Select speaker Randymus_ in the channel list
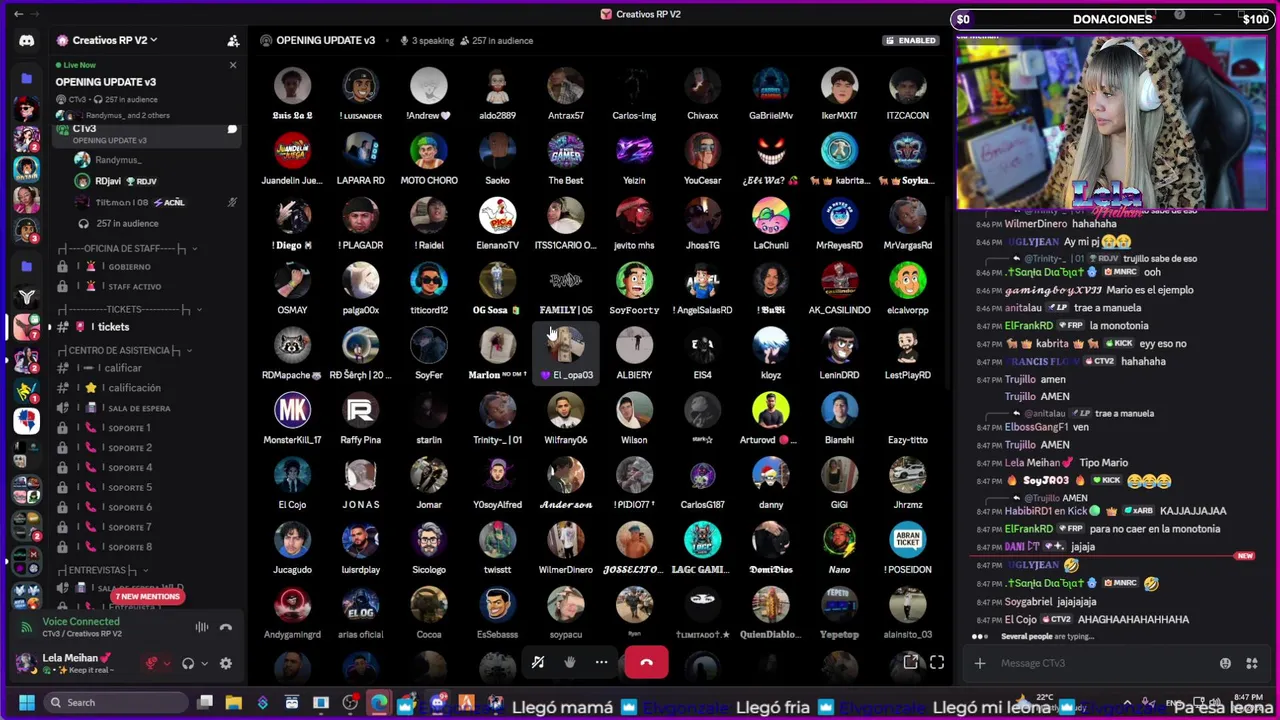This screenshot has height=720, width=1280. point(118,160)
